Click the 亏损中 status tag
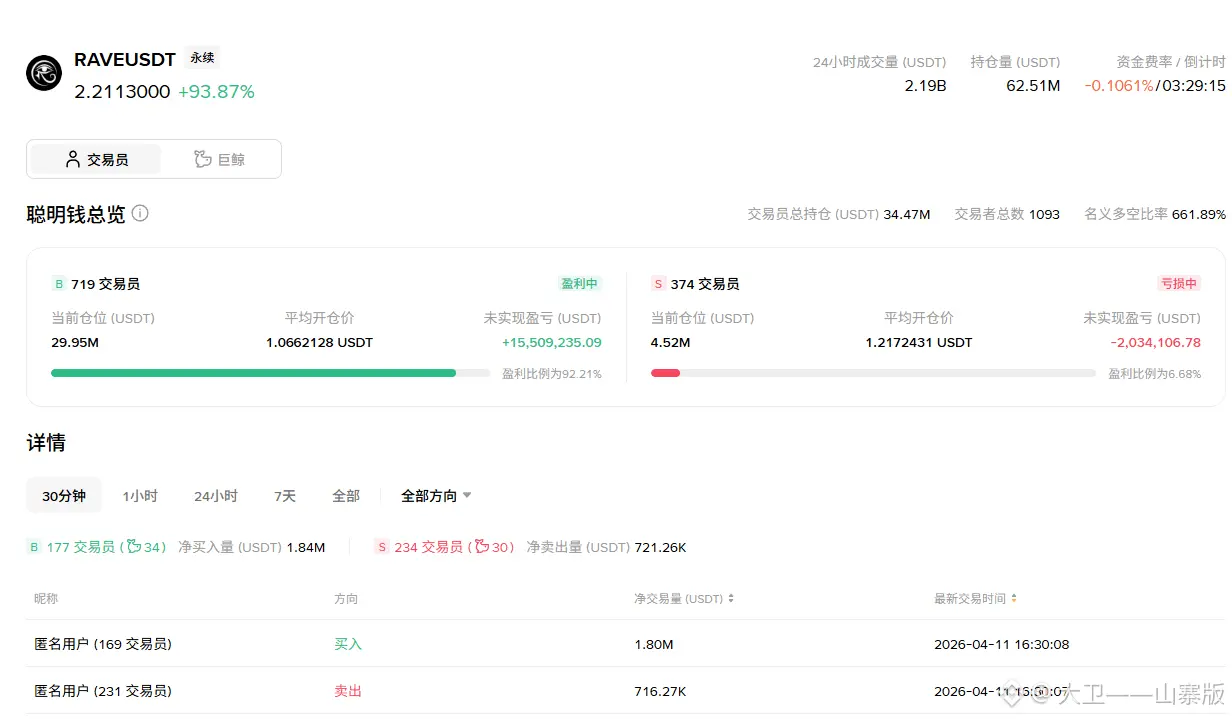 click(1179, 284)
